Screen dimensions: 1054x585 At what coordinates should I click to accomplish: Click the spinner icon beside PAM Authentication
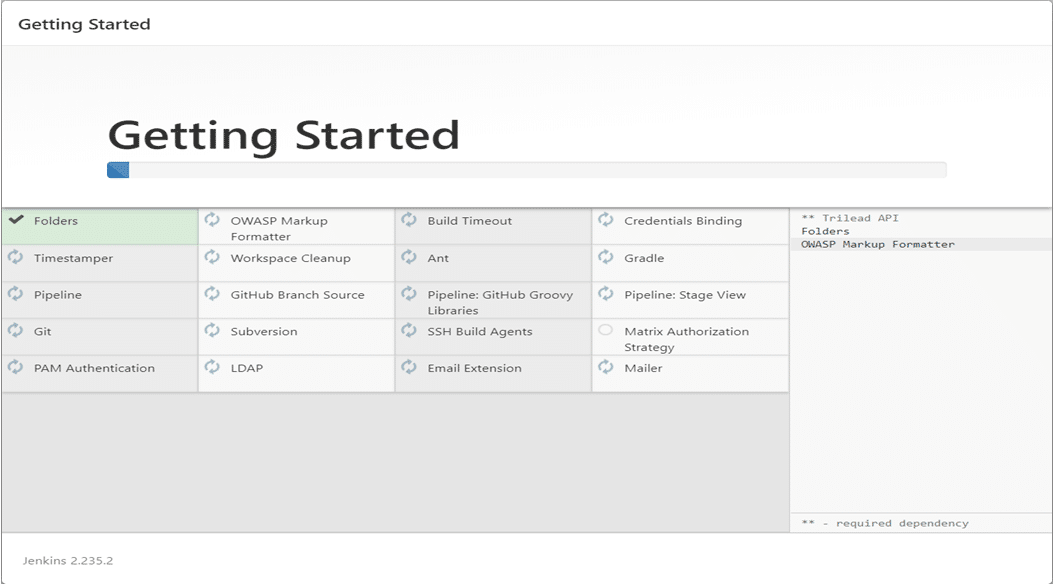[x=15, y=367]
